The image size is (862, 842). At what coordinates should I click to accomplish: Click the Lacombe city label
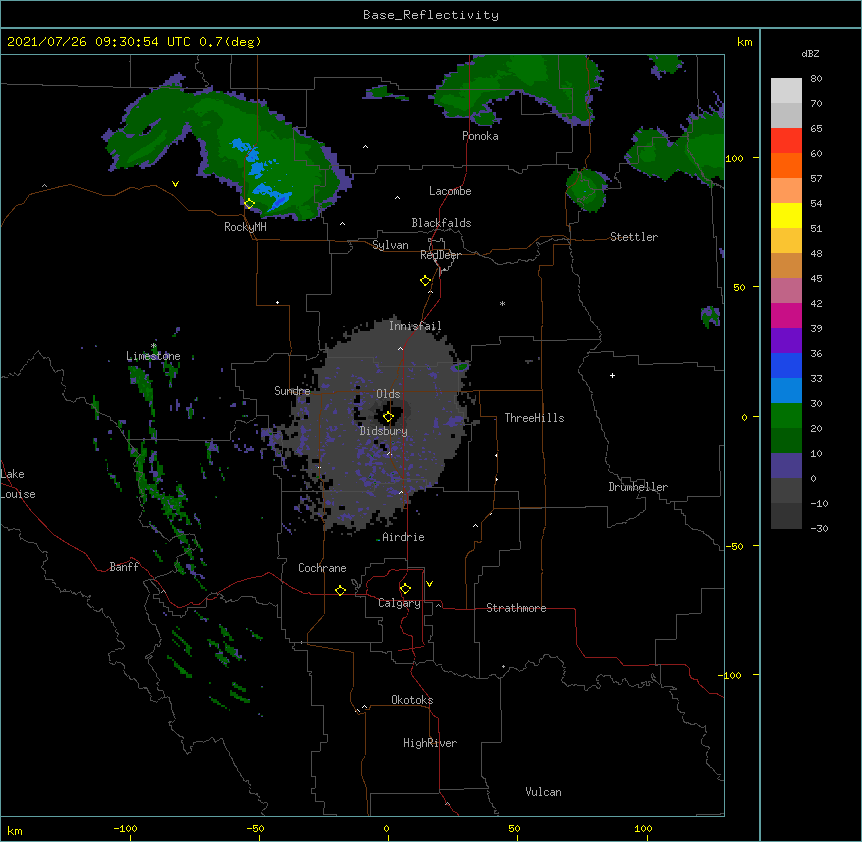(450, 191)
